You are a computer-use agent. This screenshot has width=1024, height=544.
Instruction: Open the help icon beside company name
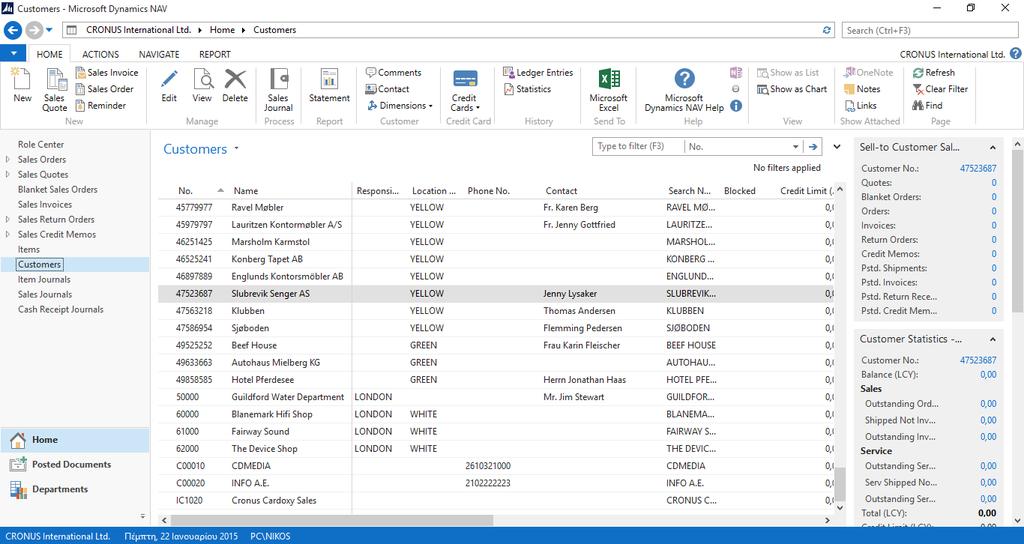pyautogui.click(x=1016, y=54)
